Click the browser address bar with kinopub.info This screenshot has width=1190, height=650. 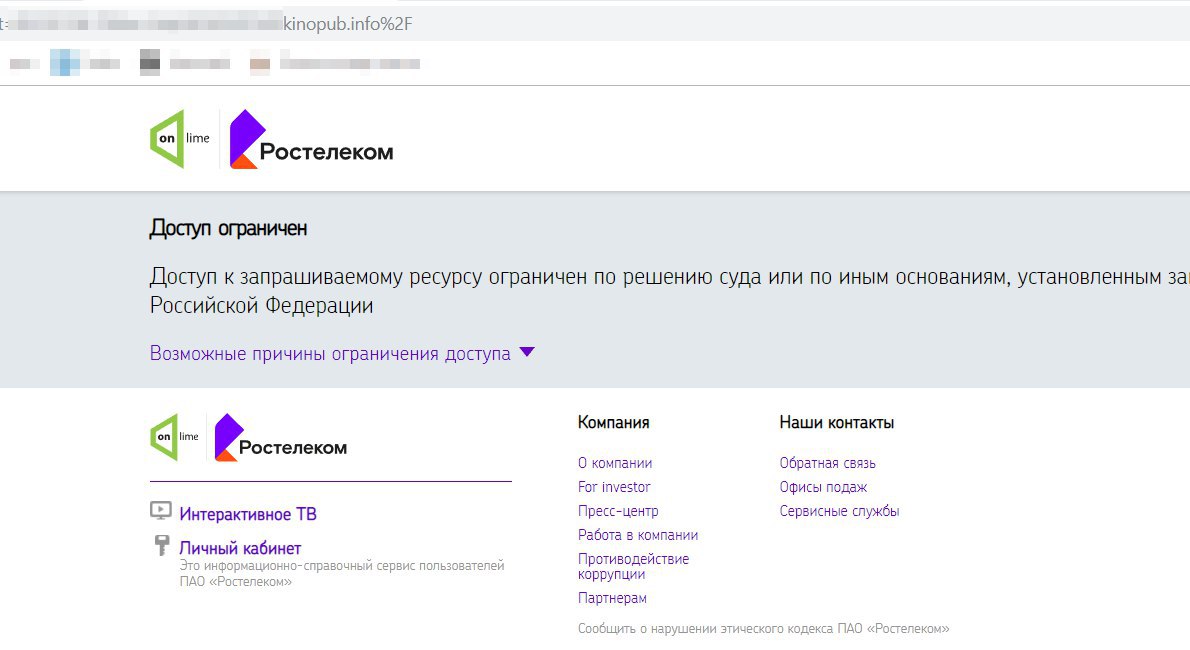click(x=595, y=24)
